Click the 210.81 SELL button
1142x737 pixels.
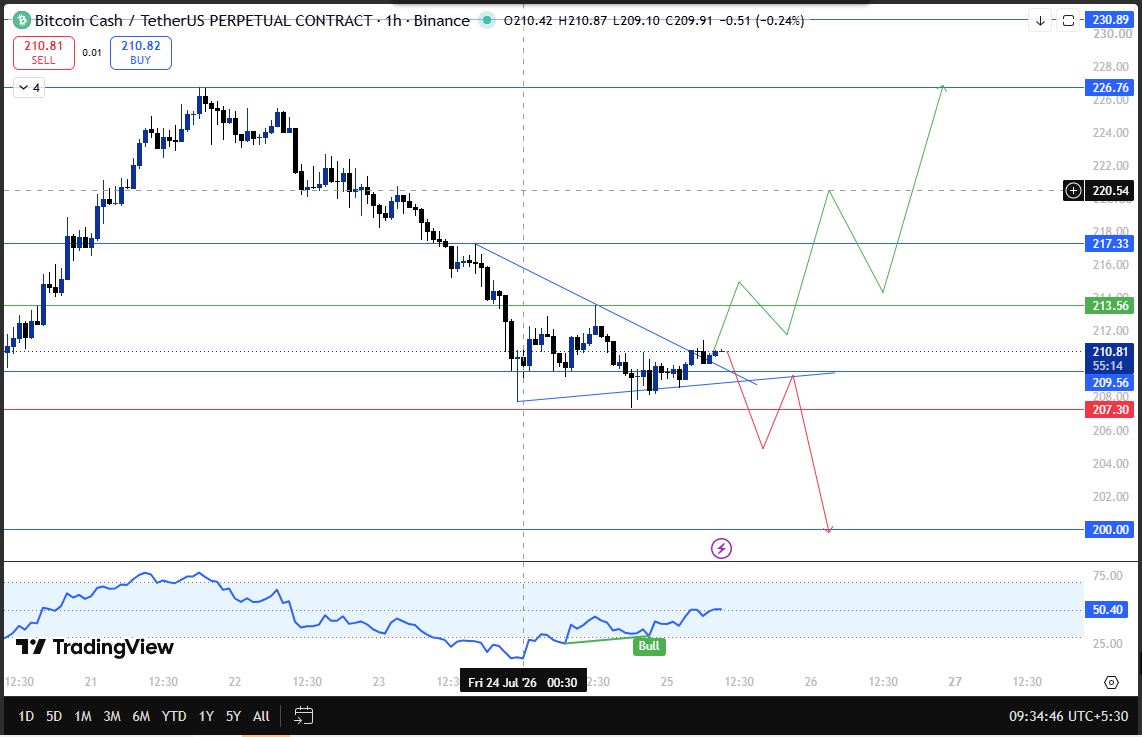[x=44, y=52]
